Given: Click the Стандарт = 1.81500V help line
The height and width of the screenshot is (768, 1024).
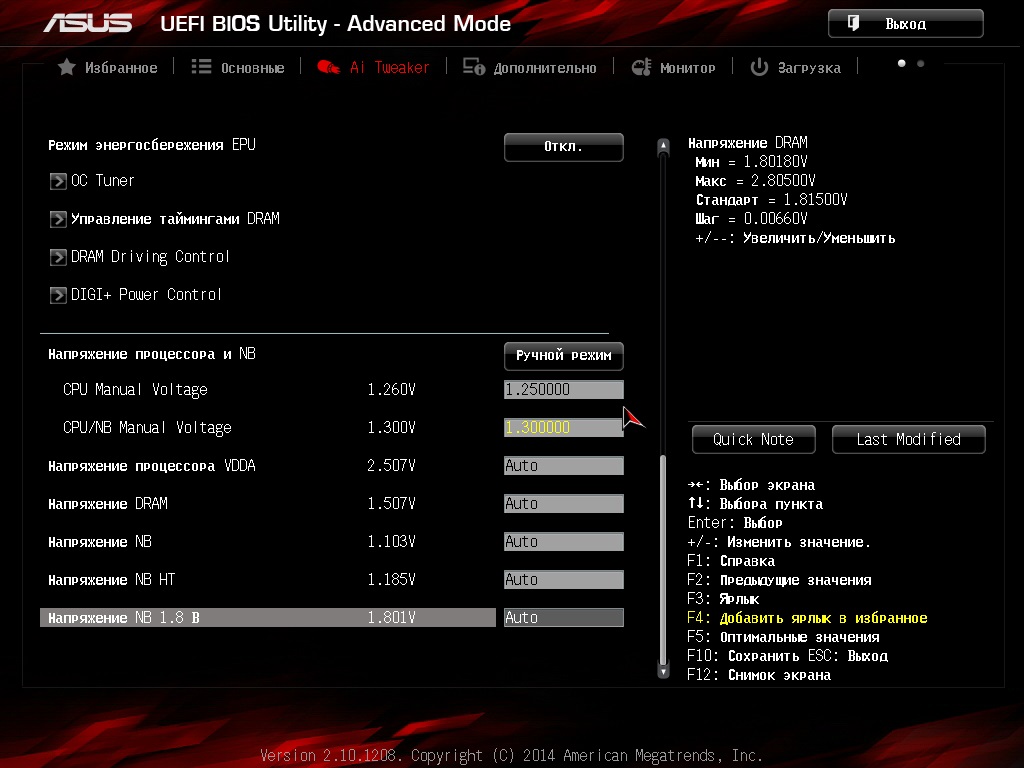Looking at the screenshot, I should click(772, 200).
